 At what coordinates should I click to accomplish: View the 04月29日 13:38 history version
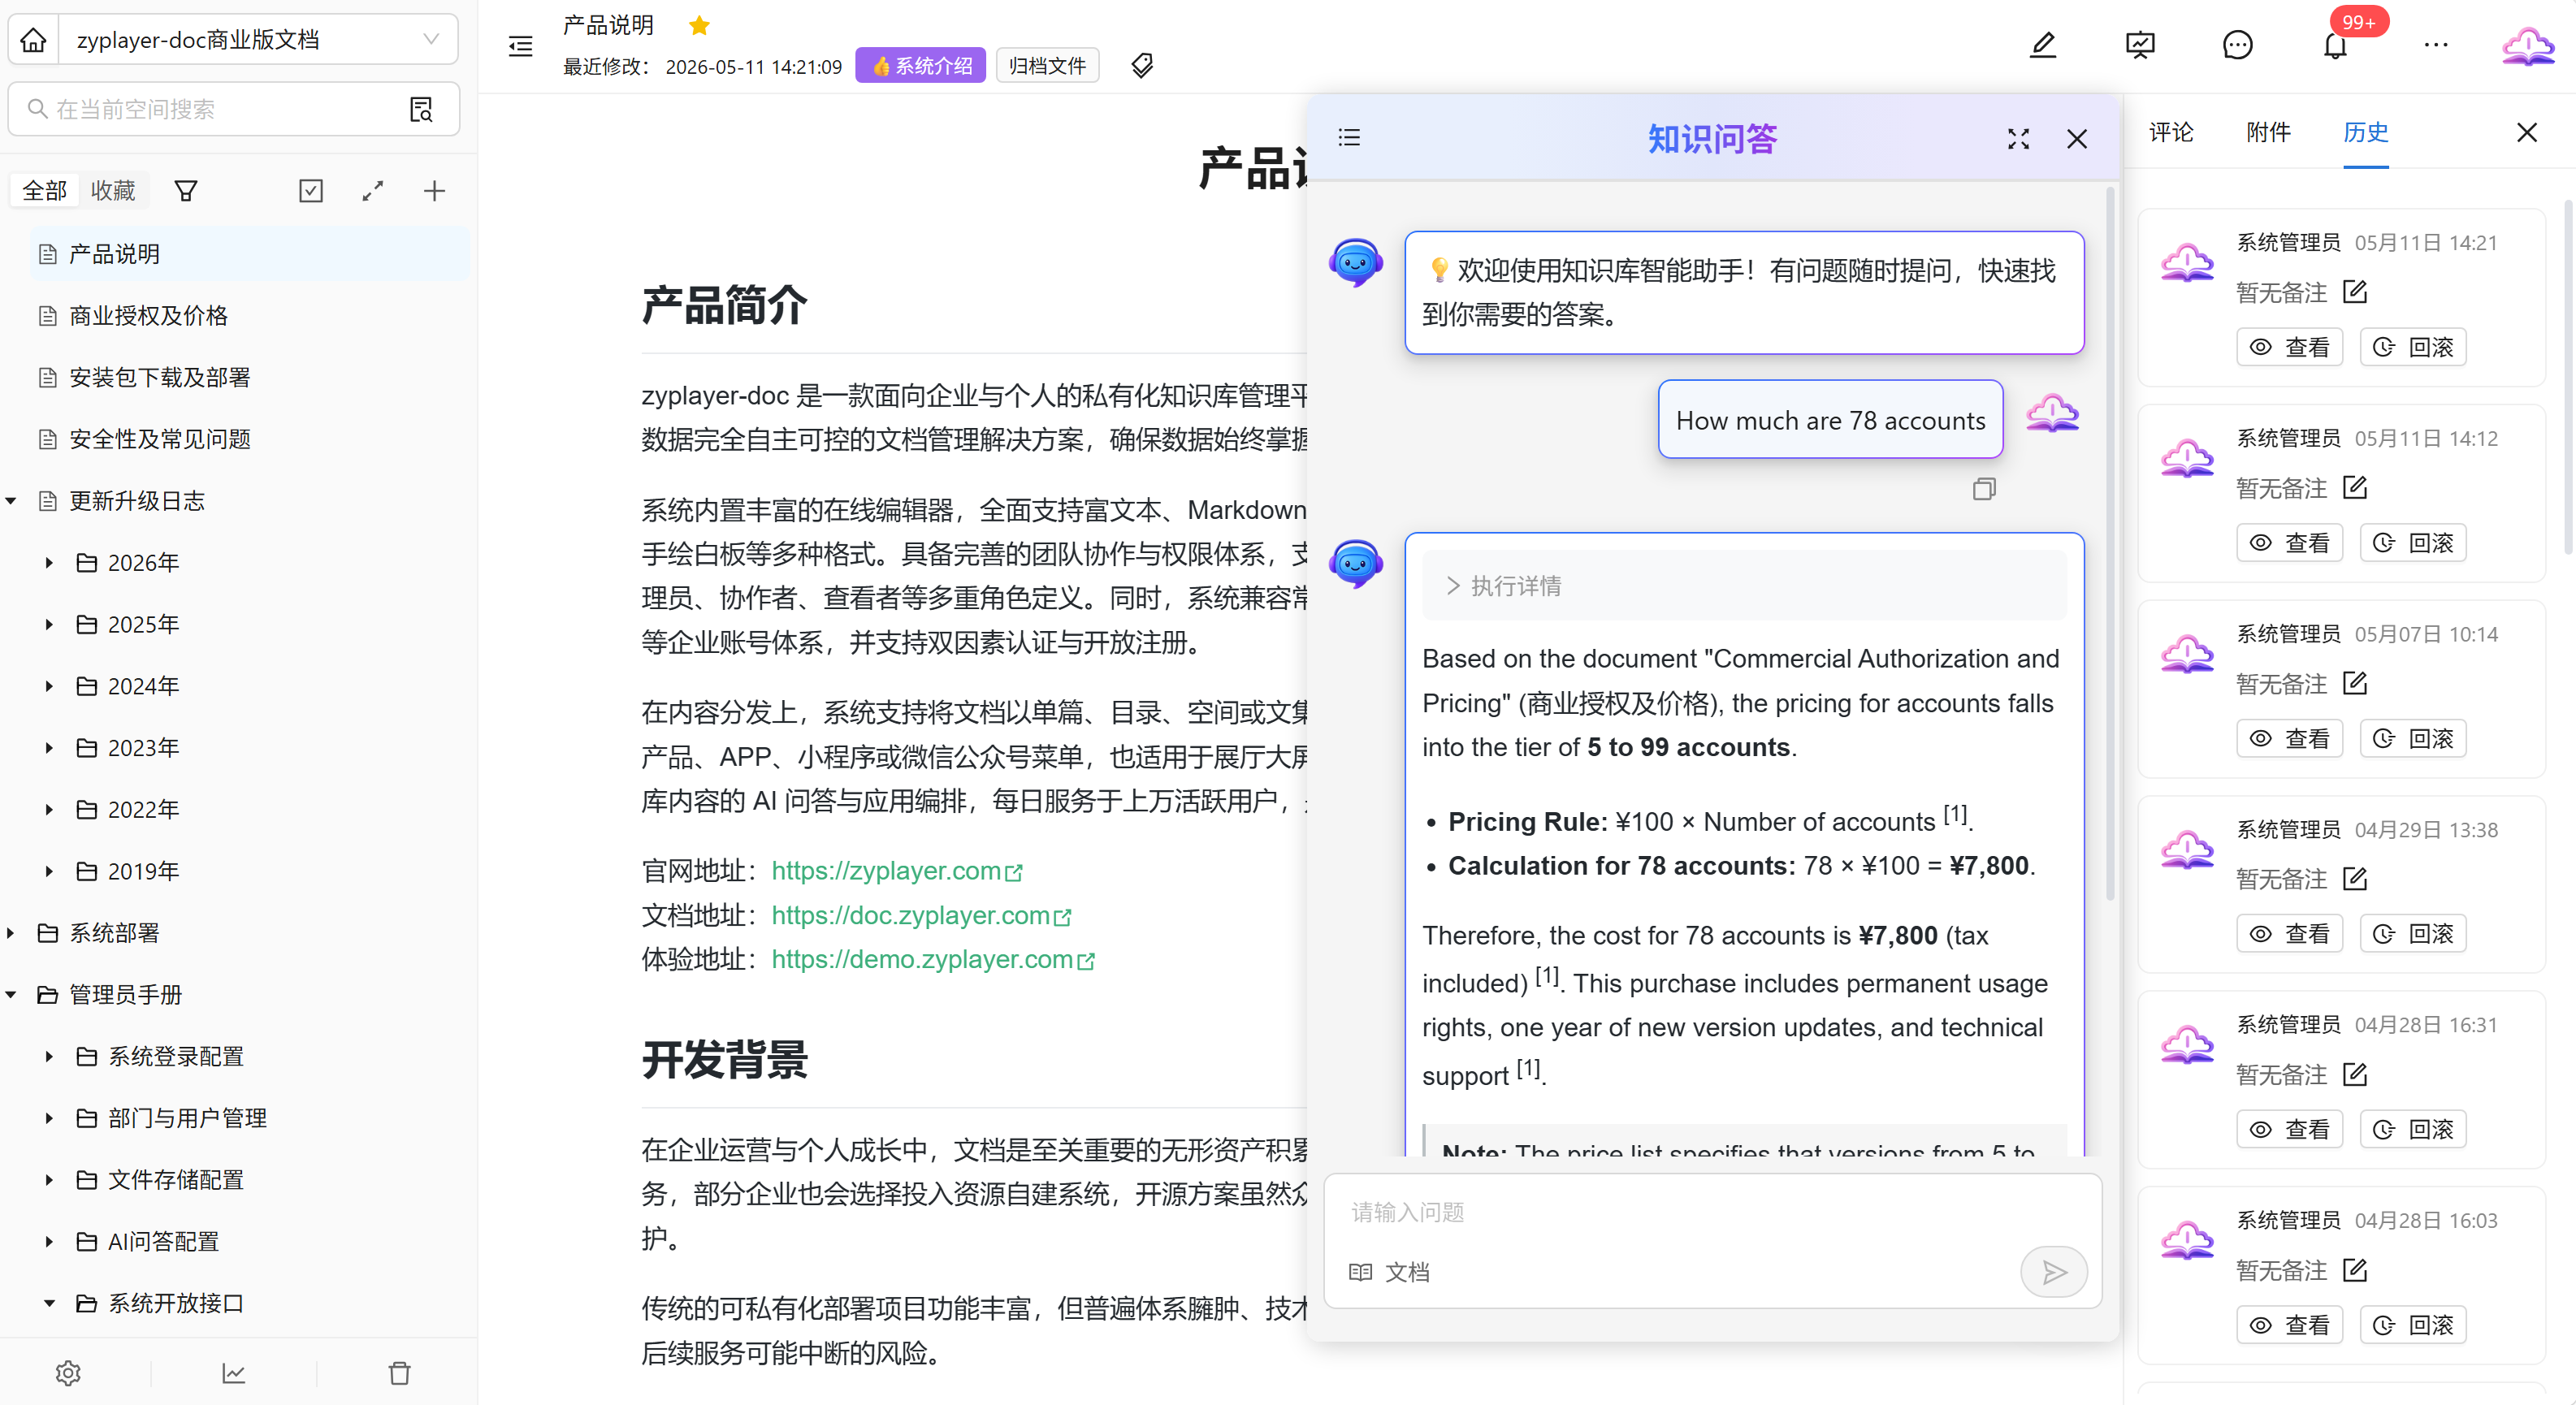tap(2289, 933)
